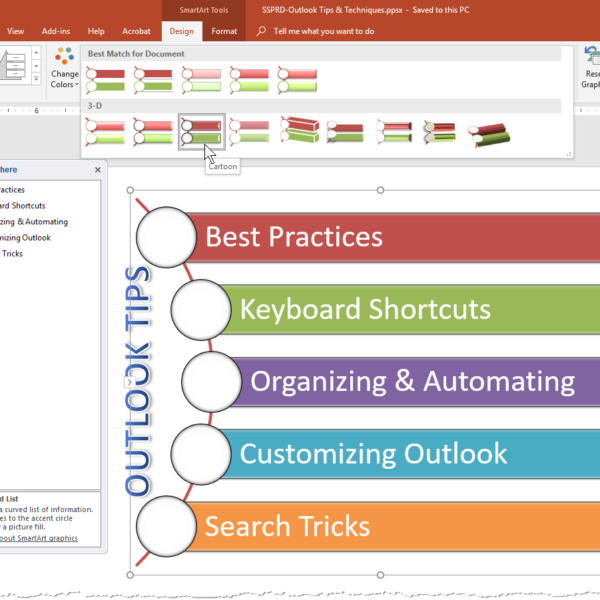Click the Outlook bullet in text pane

click(x=26, y=238)
